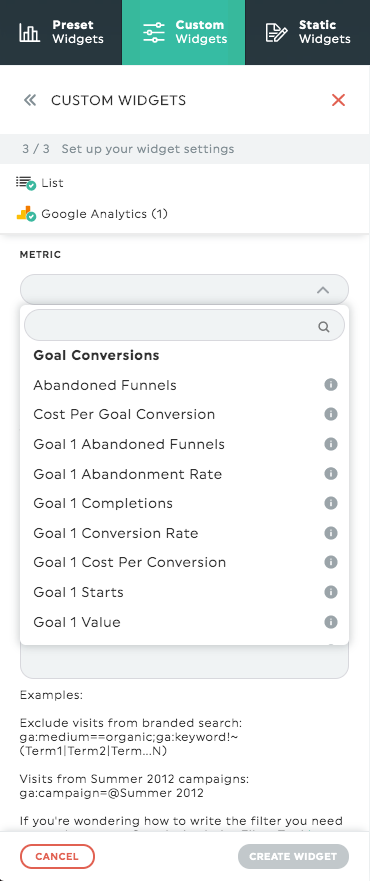This screenshot has width=370, height=881.
Task: Collapse the Metric dropdown using the chevron
Action: (x=322, y=290)
